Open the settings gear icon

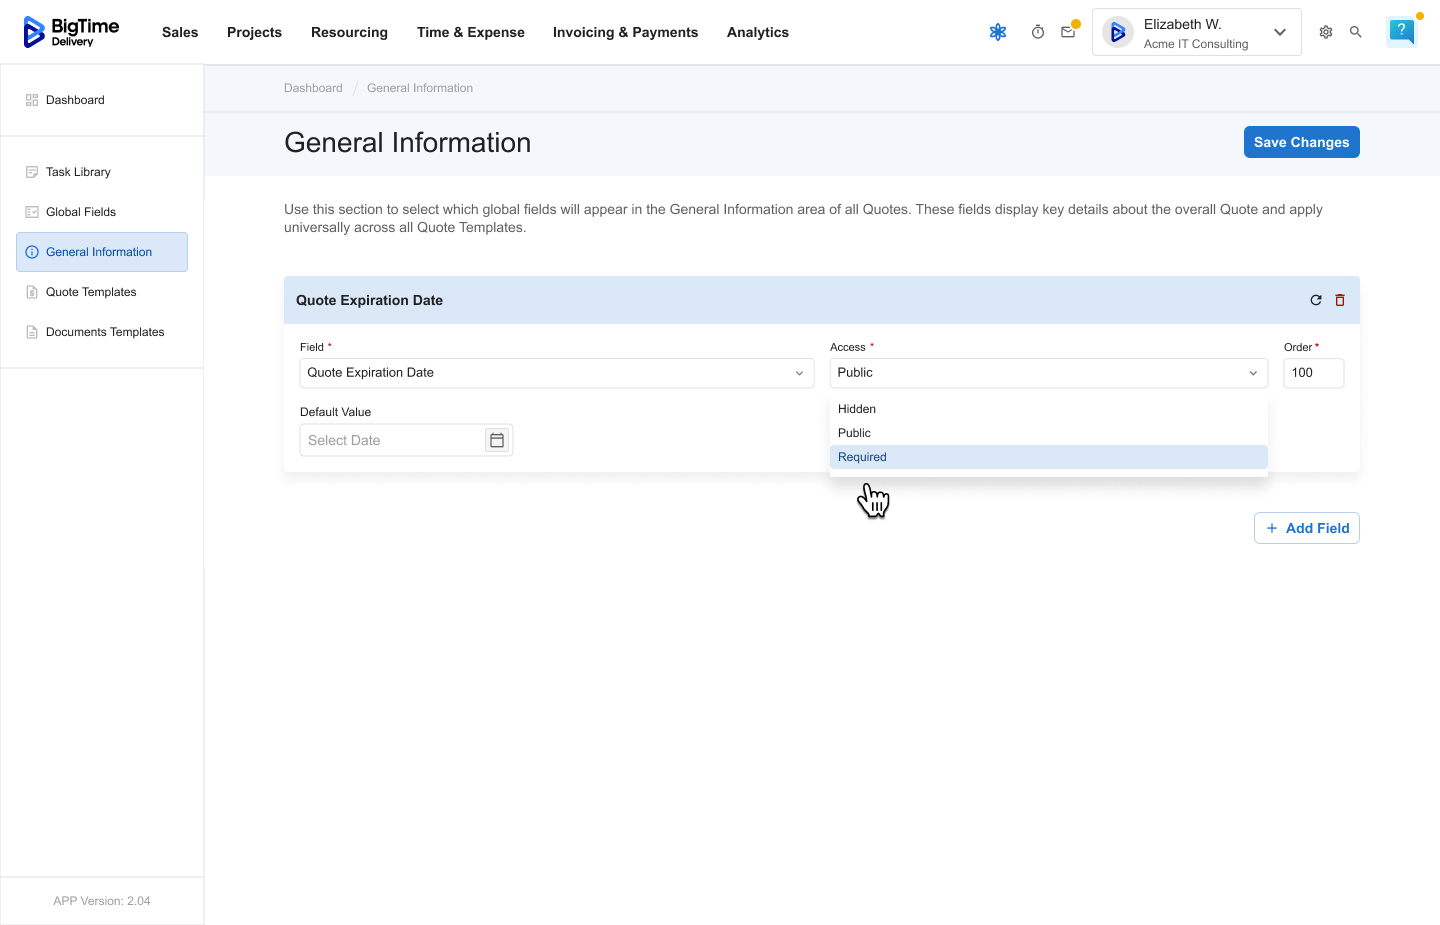point(1326,32)
